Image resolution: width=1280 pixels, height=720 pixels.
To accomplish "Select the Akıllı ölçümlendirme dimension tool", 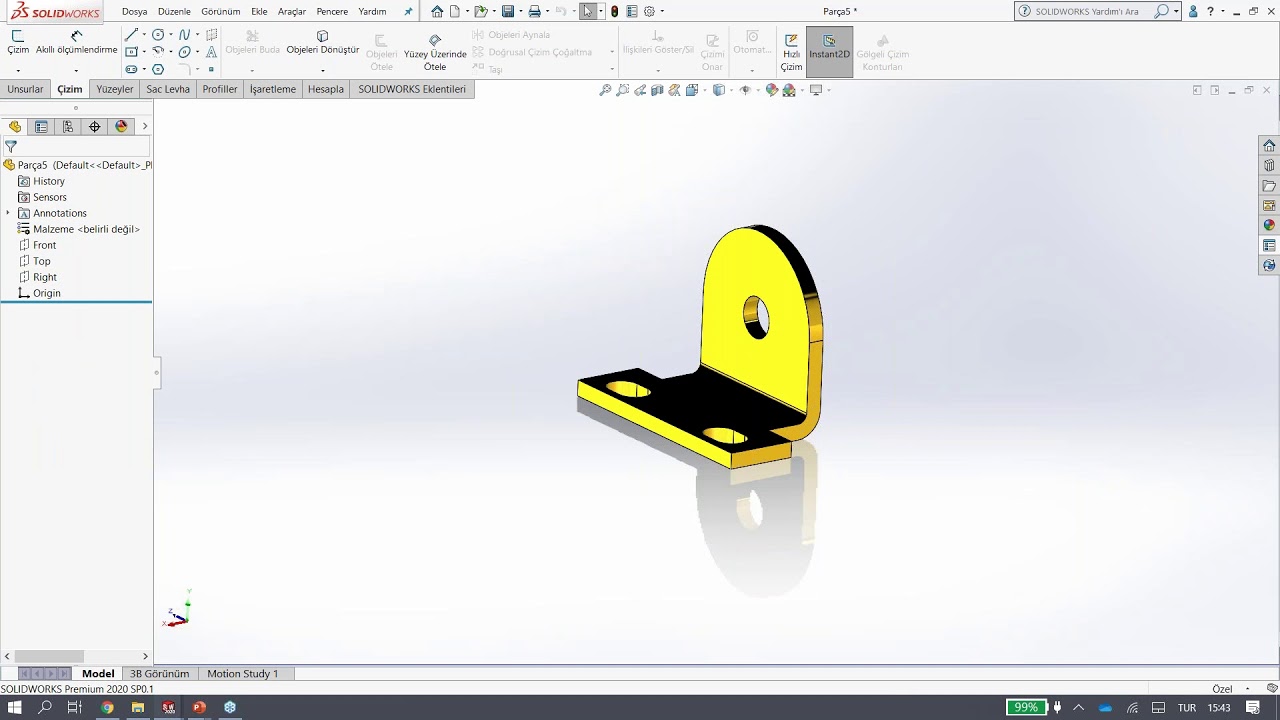I will tap(77, 42).
